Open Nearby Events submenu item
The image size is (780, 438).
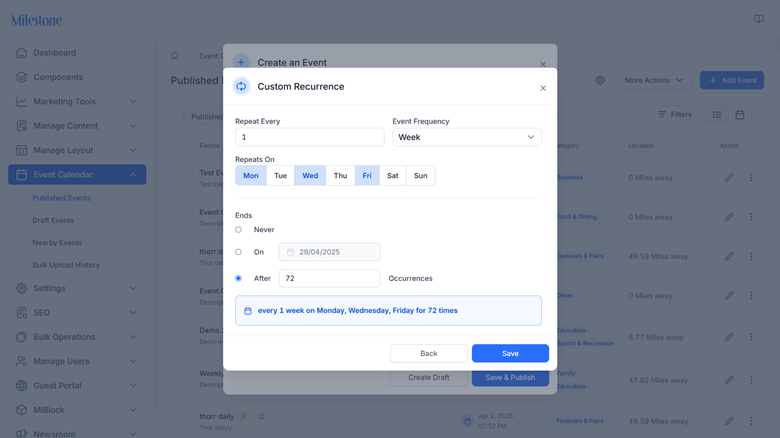[x=57, y=243]
